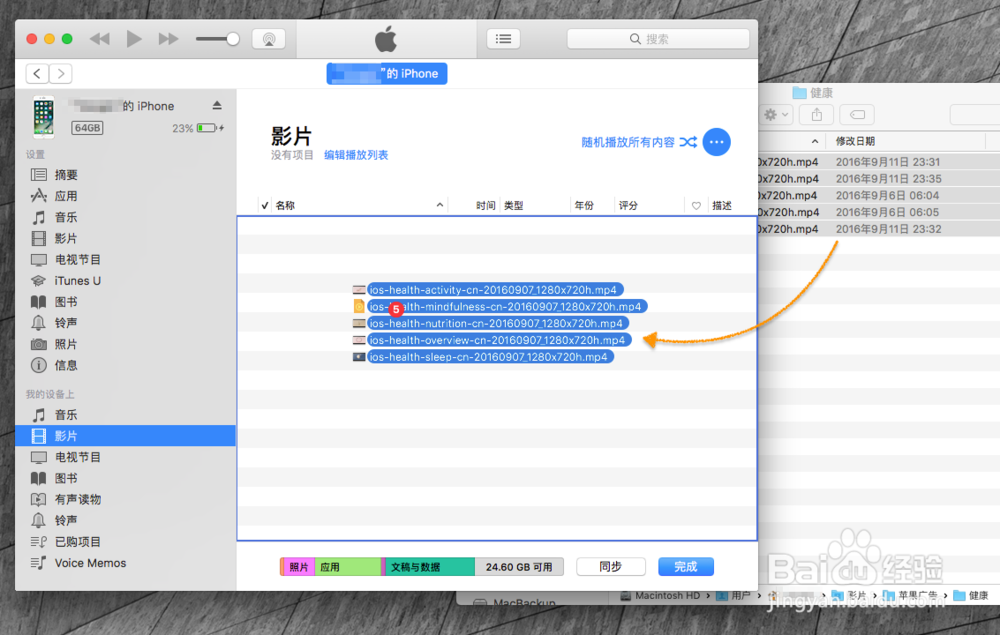
Task: Click the fast-forward playback button
Action: click(x=168, y=39)
